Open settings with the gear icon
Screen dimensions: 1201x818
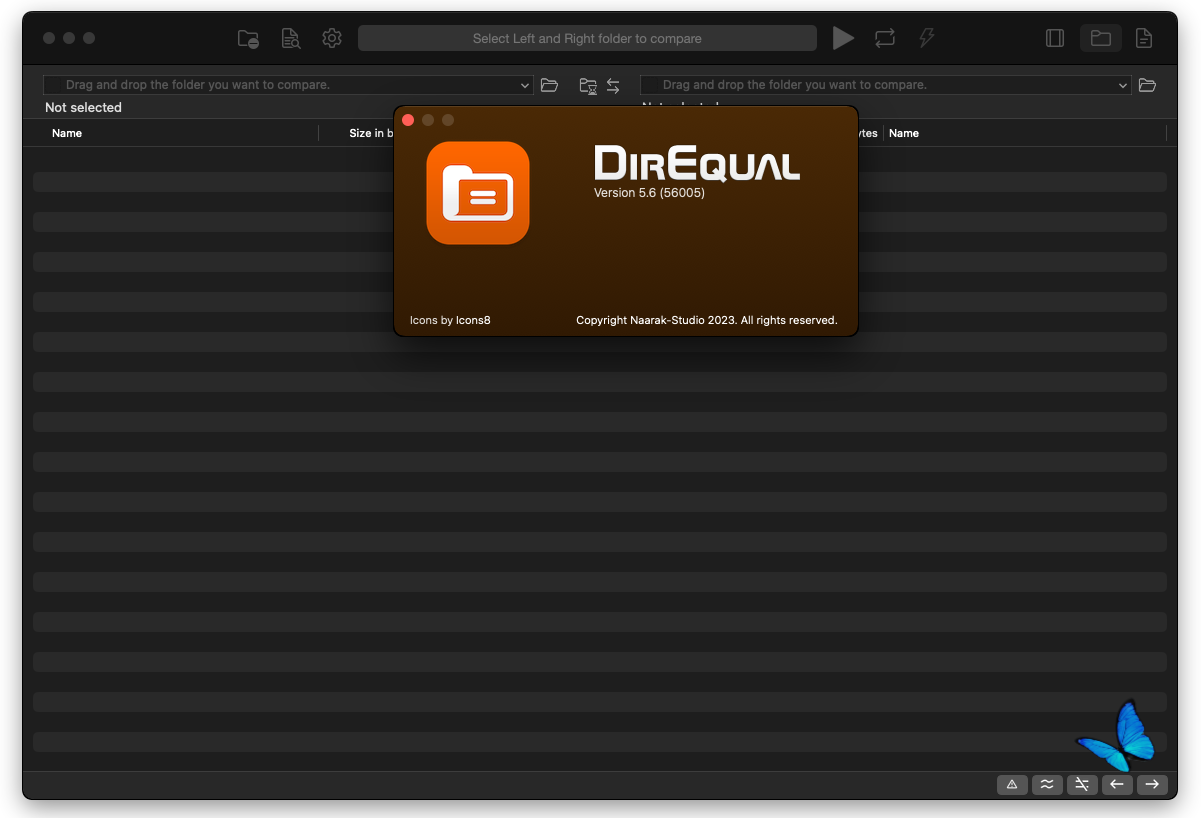[x=332, y=38]
